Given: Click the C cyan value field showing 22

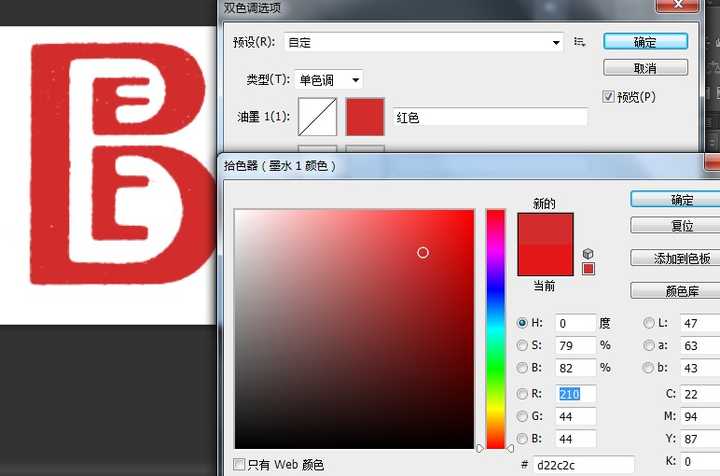Looking at the screenshot, I should 700,394.
